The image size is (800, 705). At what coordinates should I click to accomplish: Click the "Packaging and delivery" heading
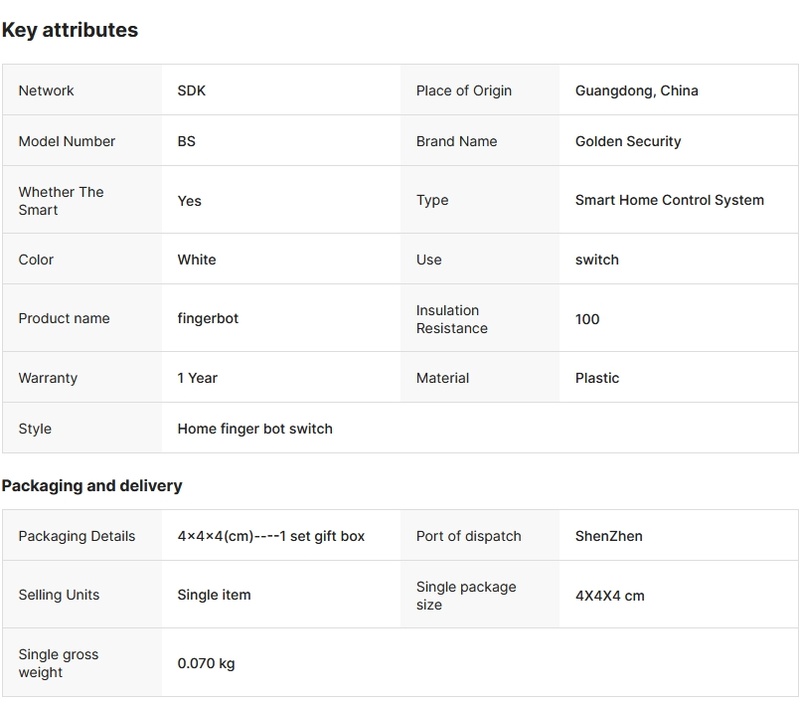tap(92, 486)
